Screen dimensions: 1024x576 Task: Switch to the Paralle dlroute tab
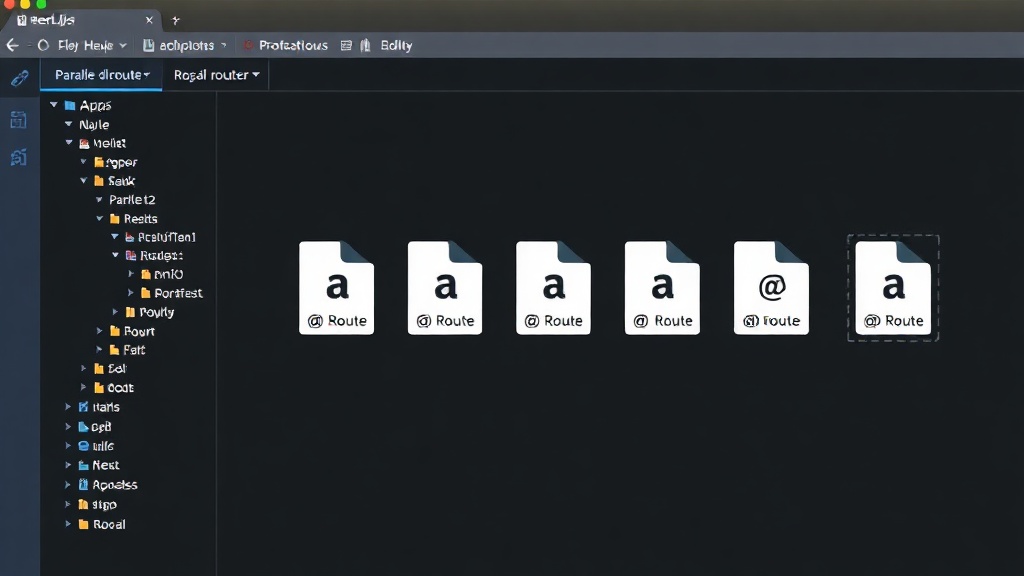(x=102, y=74)
